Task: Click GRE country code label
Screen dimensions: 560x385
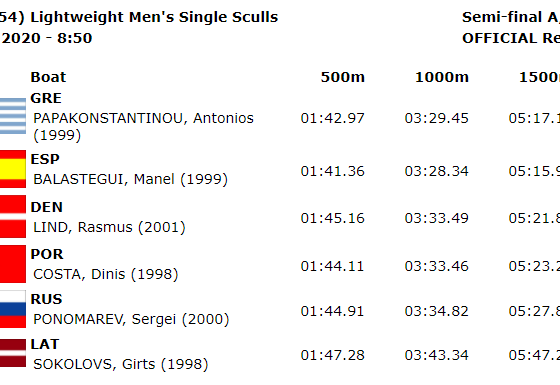Action: pyautogui.click(x=46, y=98)
